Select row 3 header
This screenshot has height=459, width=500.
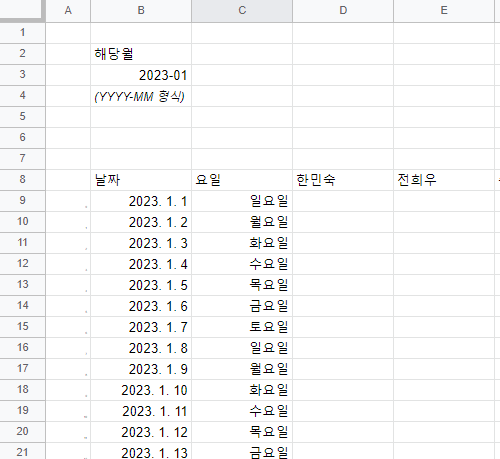click(x=22, y=75)
